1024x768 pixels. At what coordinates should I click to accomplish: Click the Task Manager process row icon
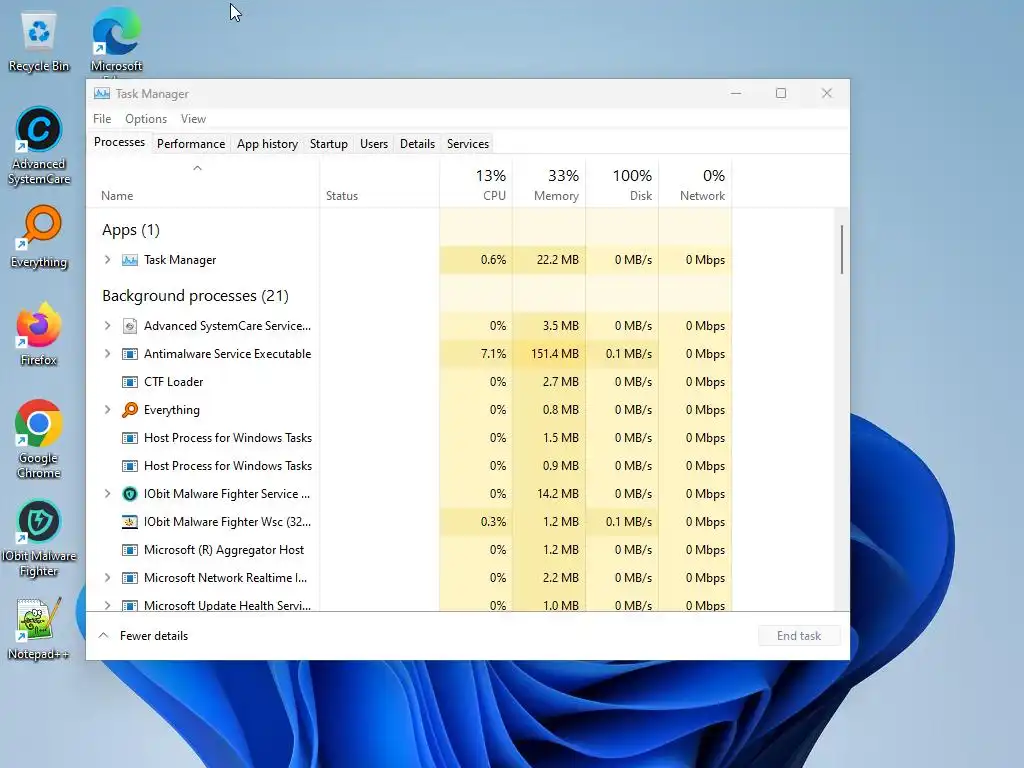(x=130, y=260)
